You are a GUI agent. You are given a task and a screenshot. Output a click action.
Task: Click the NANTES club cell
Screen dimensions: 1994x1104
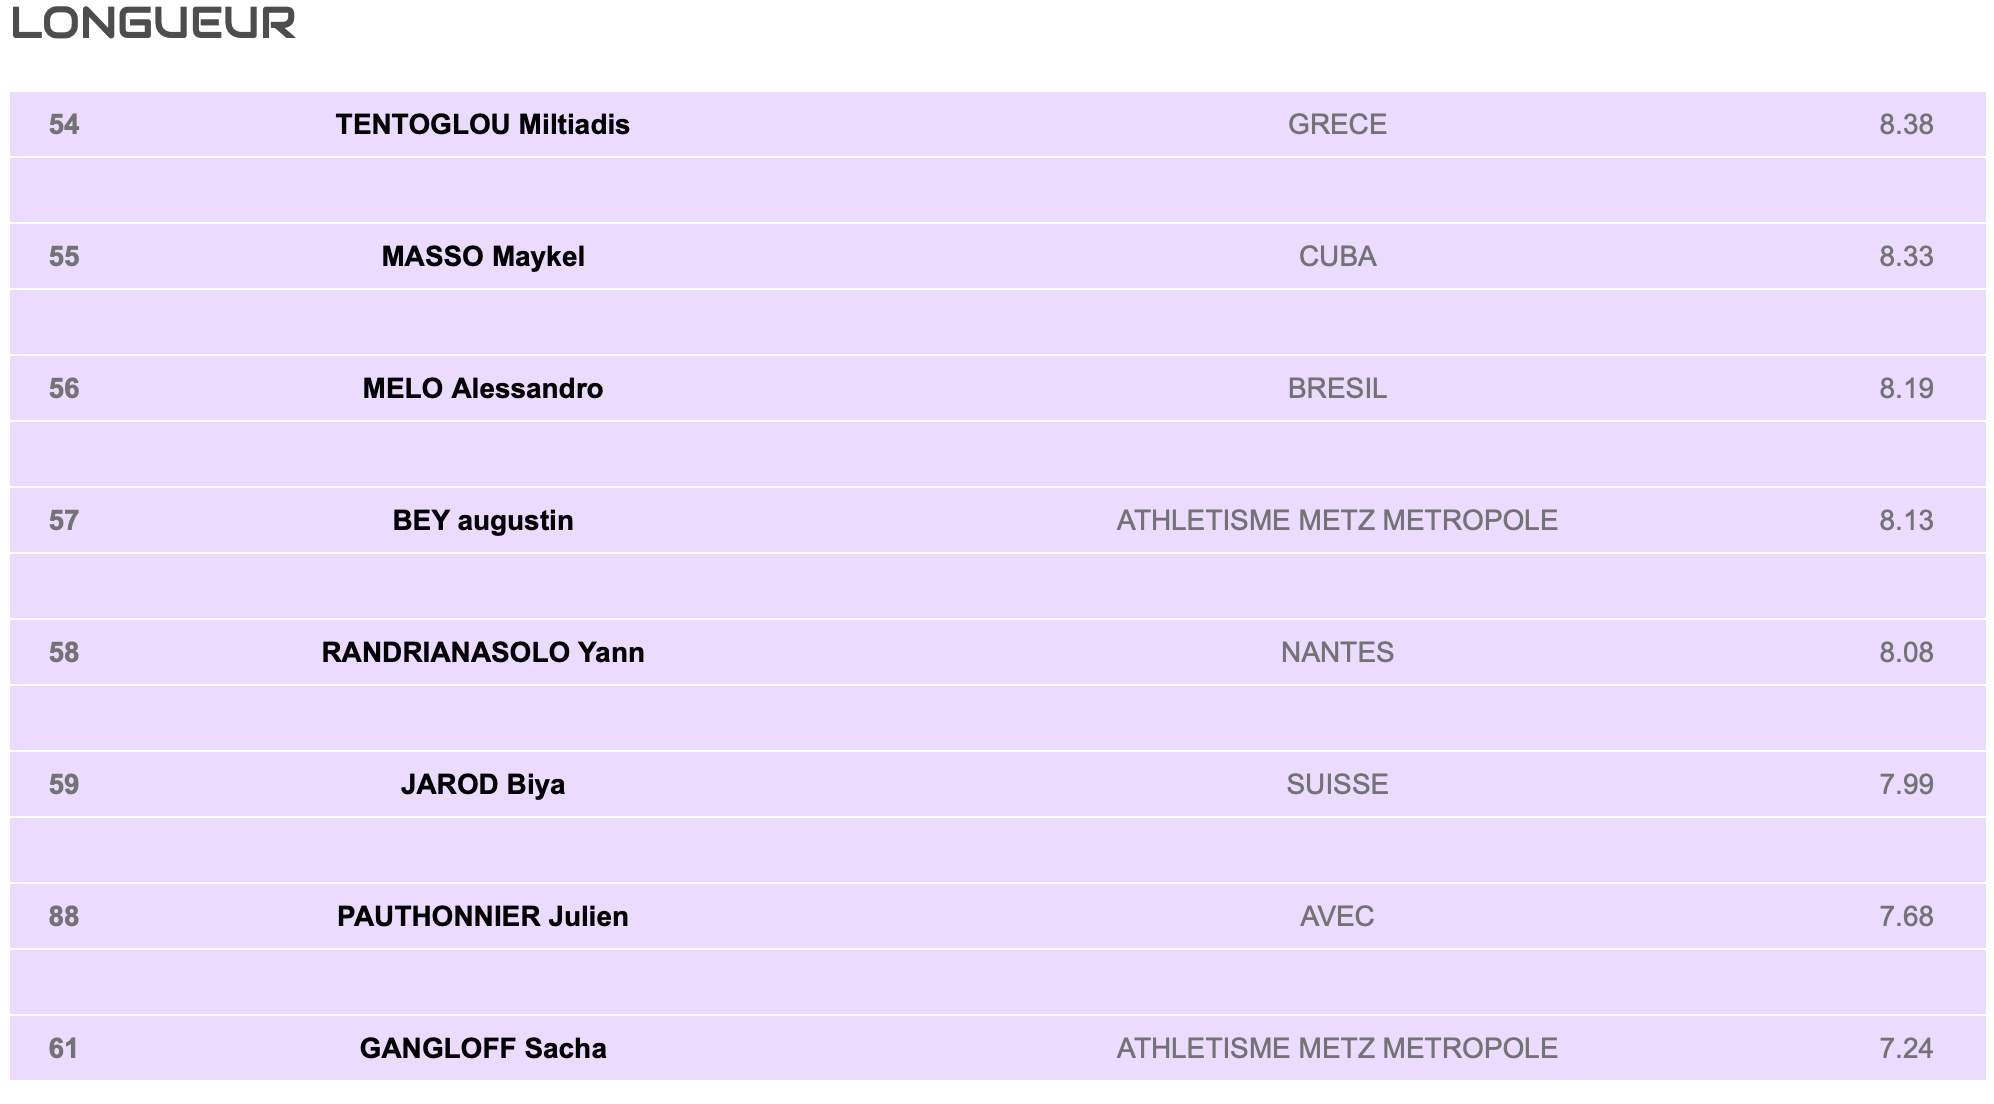pos(1337,653)
